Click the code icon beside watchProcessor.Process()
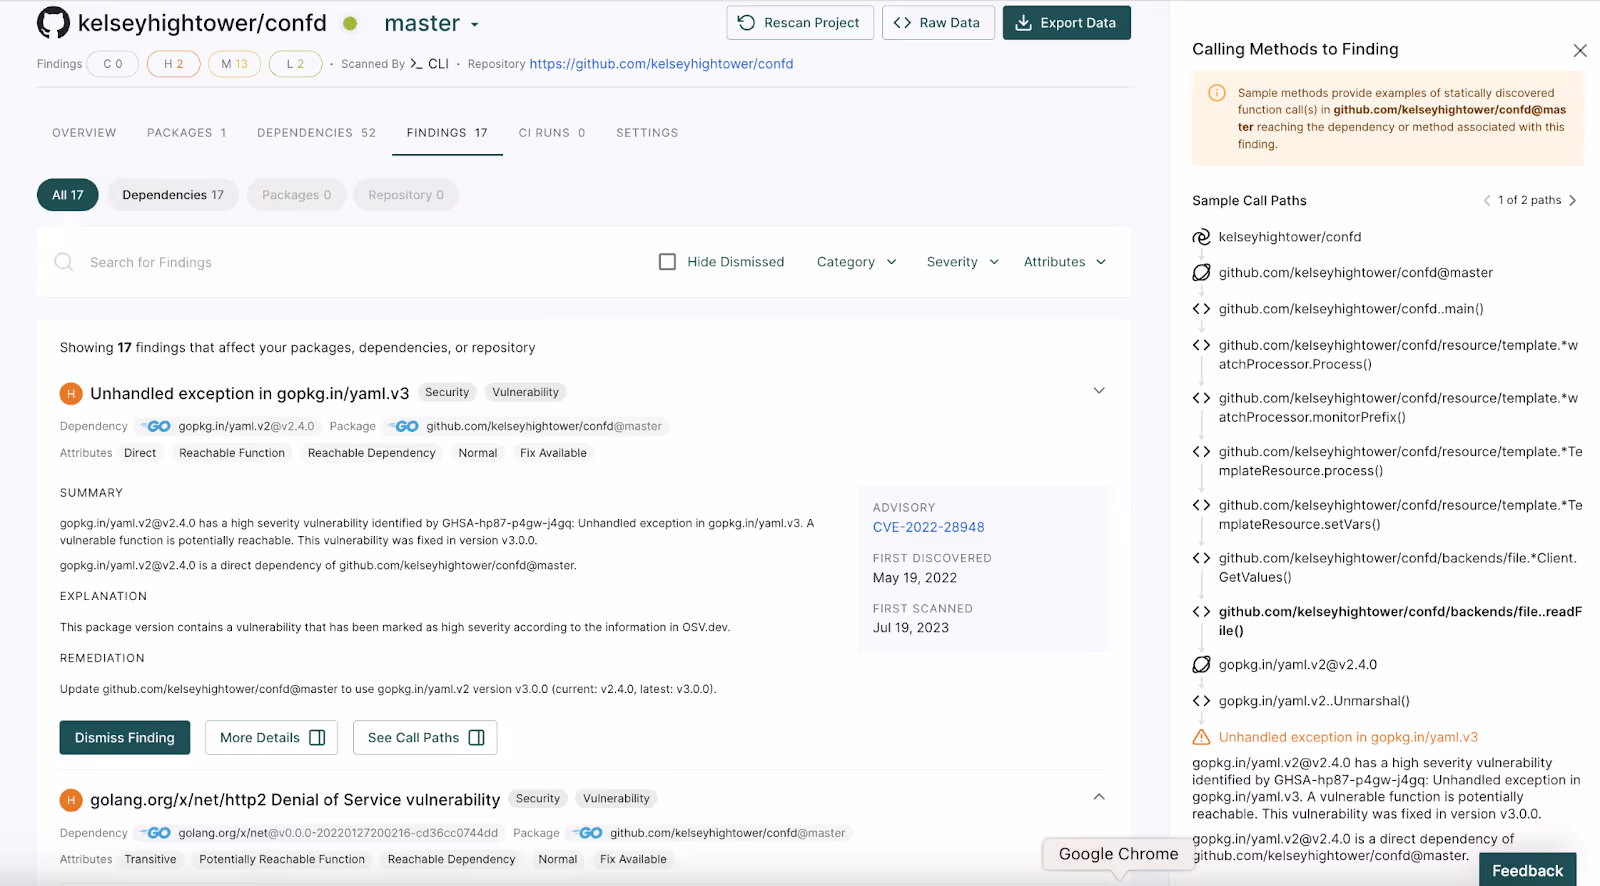Screen dimensions: 1600x886 [1201, 345]
